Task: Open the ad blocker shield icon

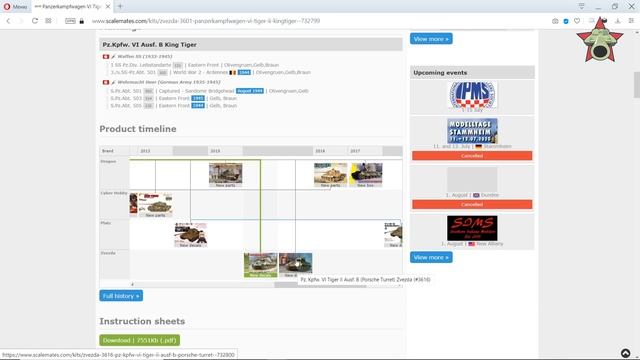Action: pos(566,21)
